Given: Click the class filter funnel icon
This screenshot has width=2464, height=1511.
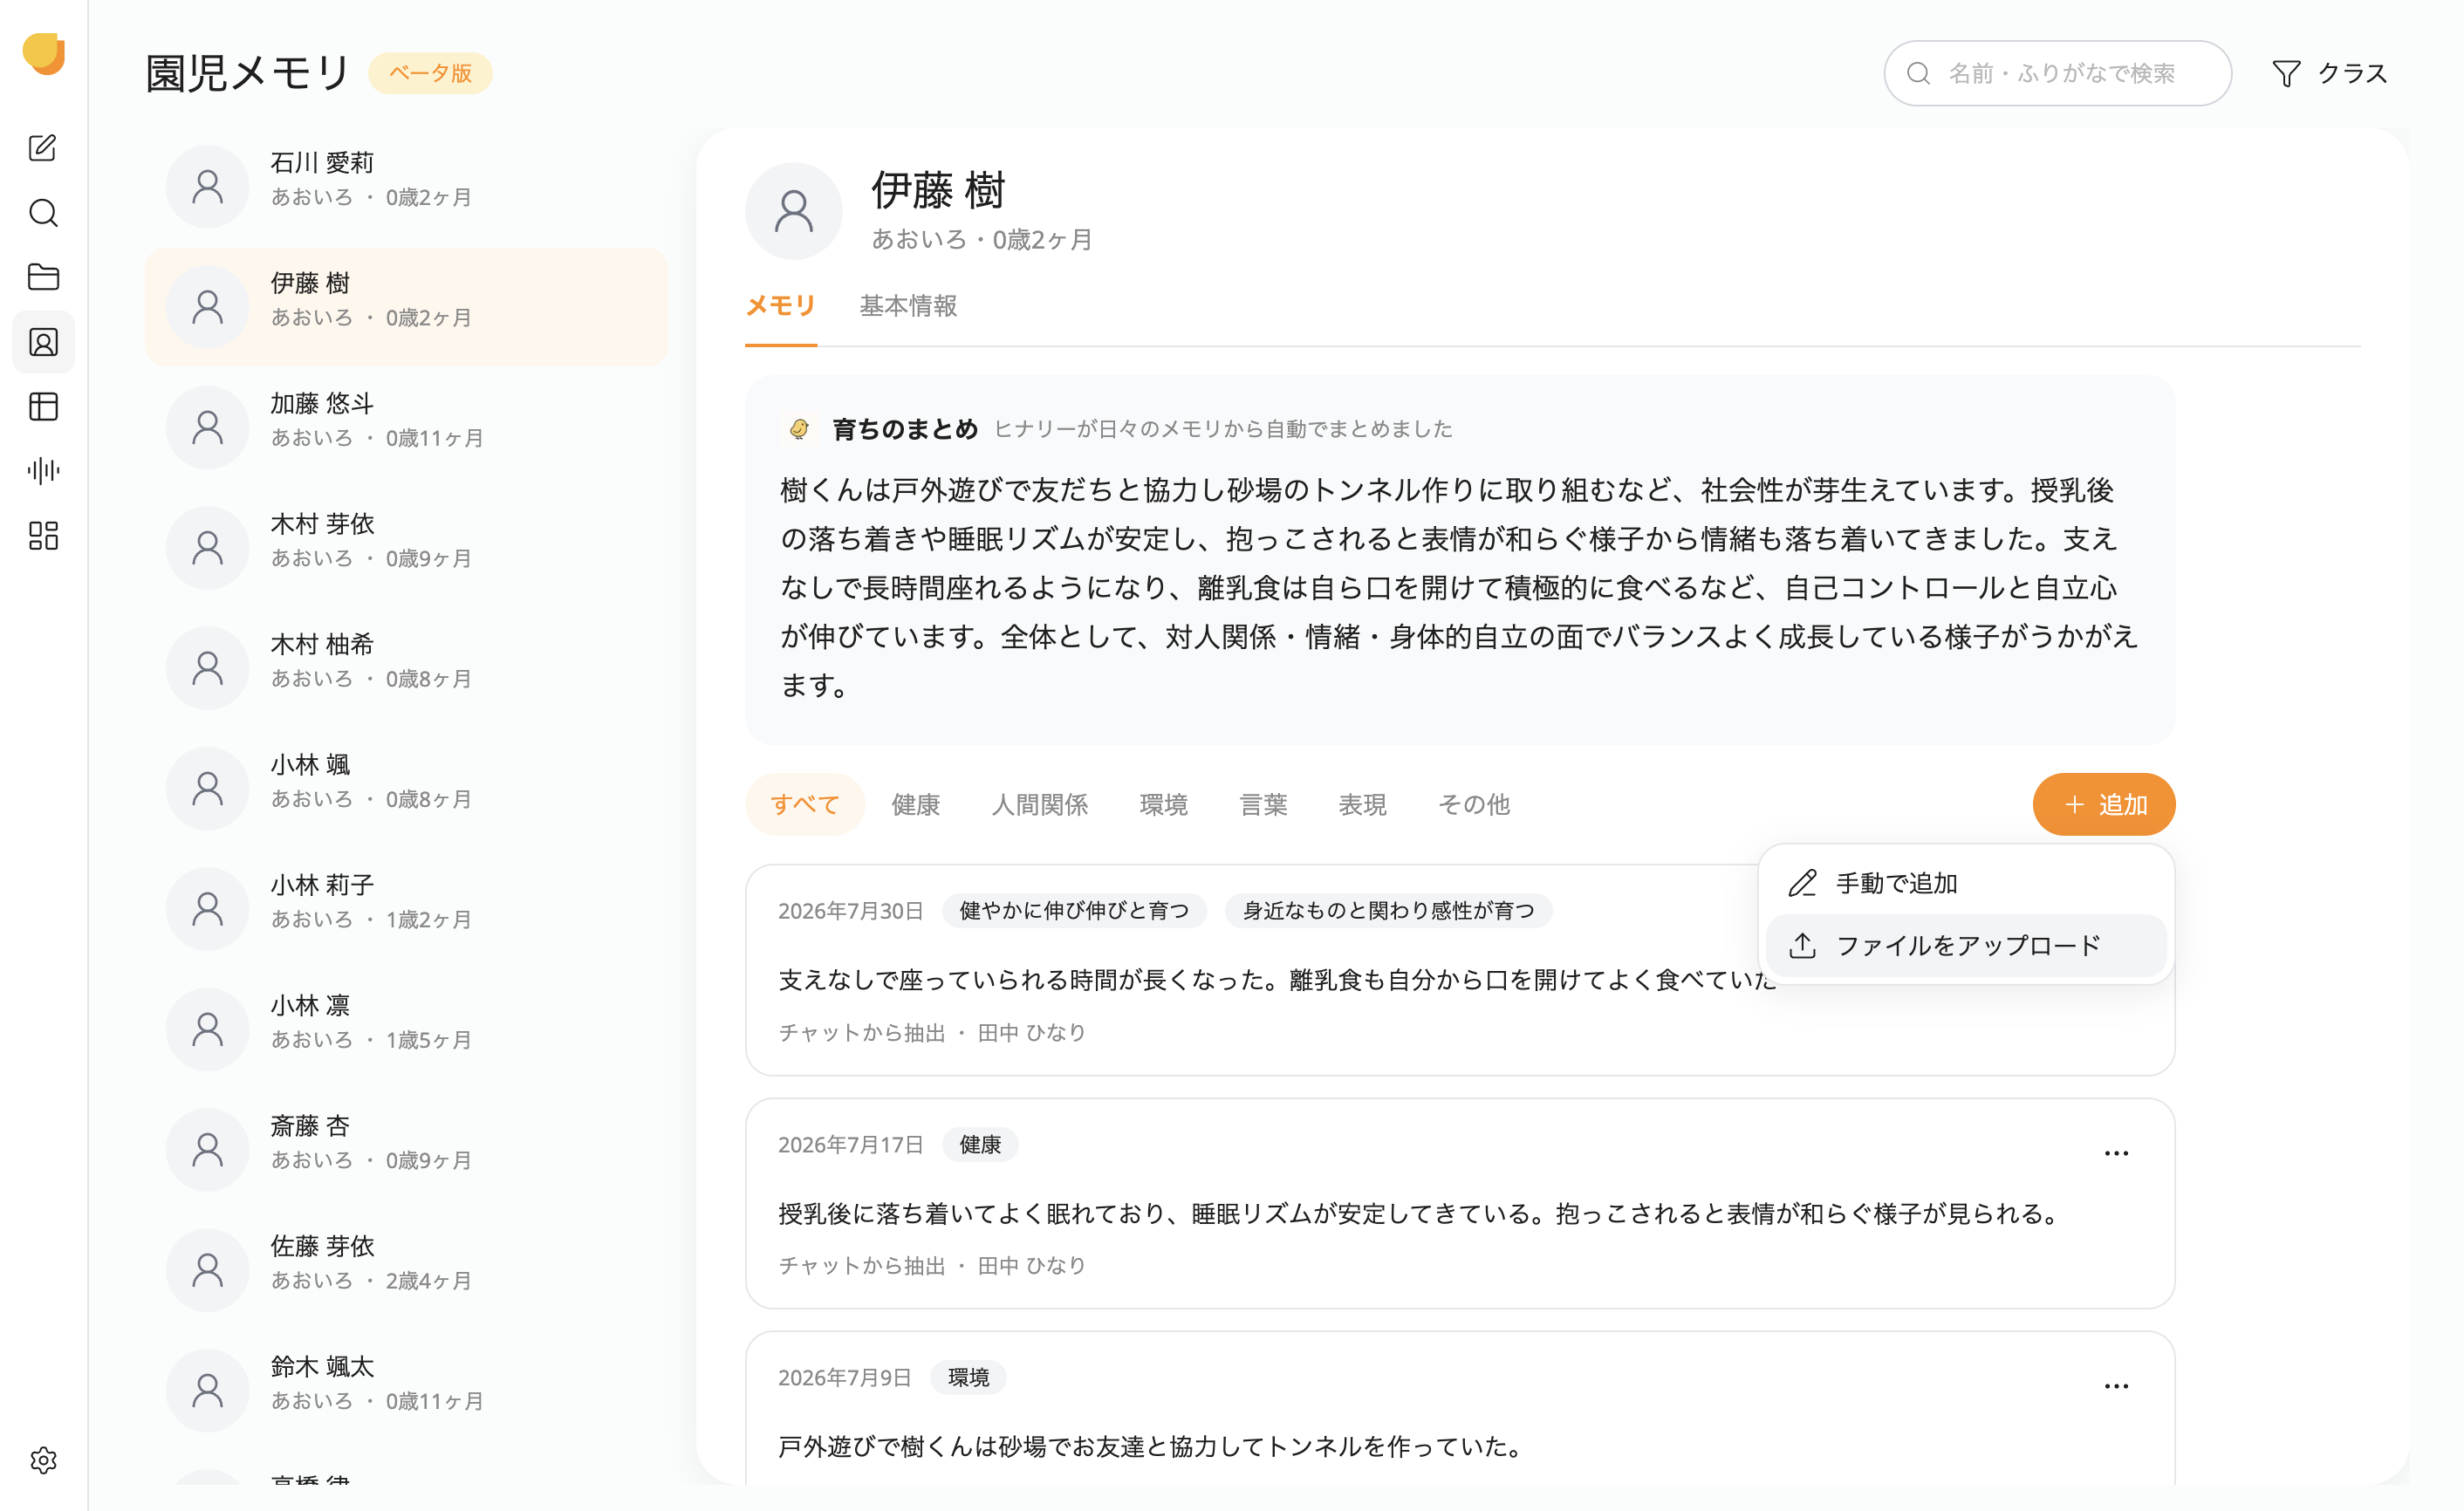Looking at the screenshot, I should [x=2286, y=73].
